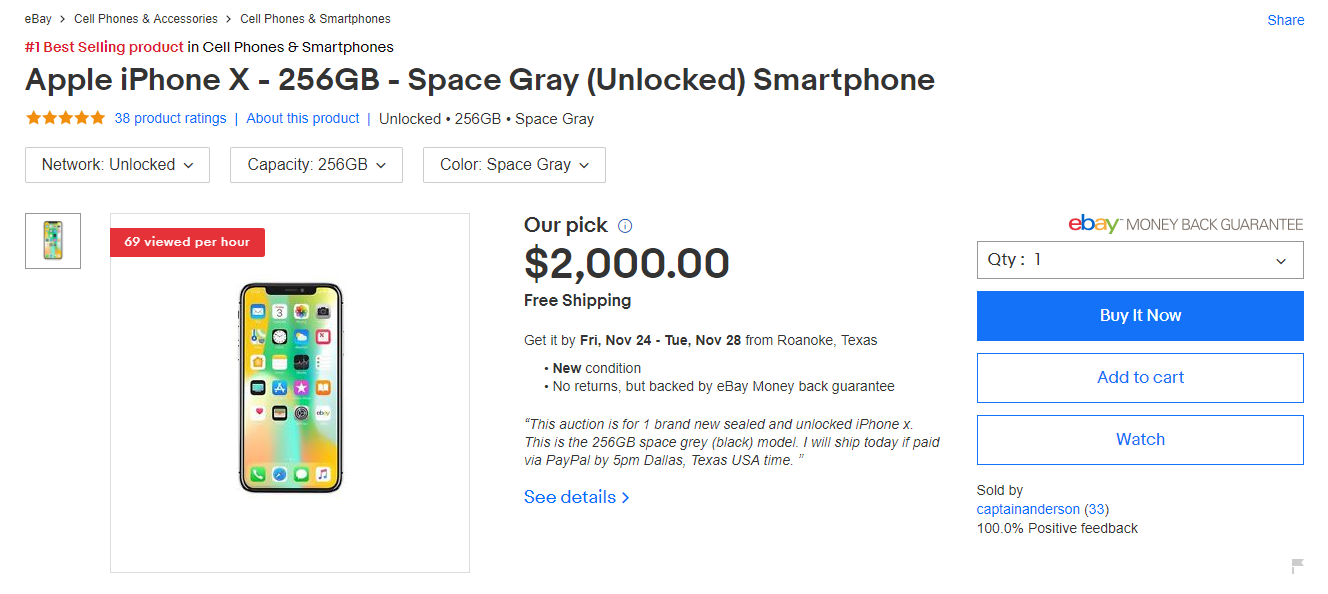This screenshot has width=1328, height=594.
Task: Click the "69 viewed per hour" badge
Action: (x=187, y=242)
